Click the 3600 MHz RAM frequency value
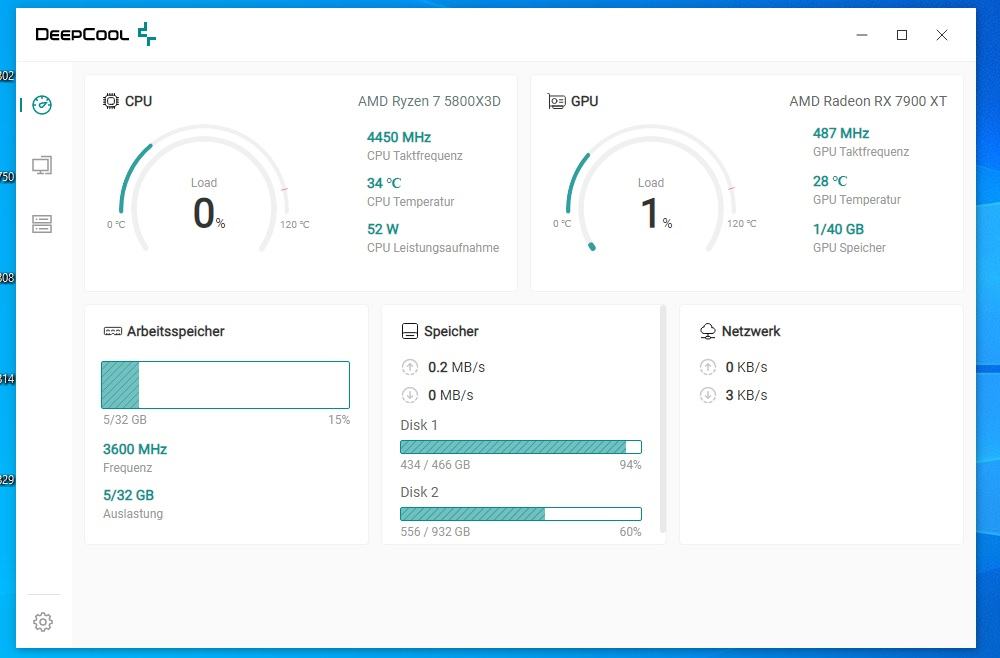 click(x=135, y=449)
